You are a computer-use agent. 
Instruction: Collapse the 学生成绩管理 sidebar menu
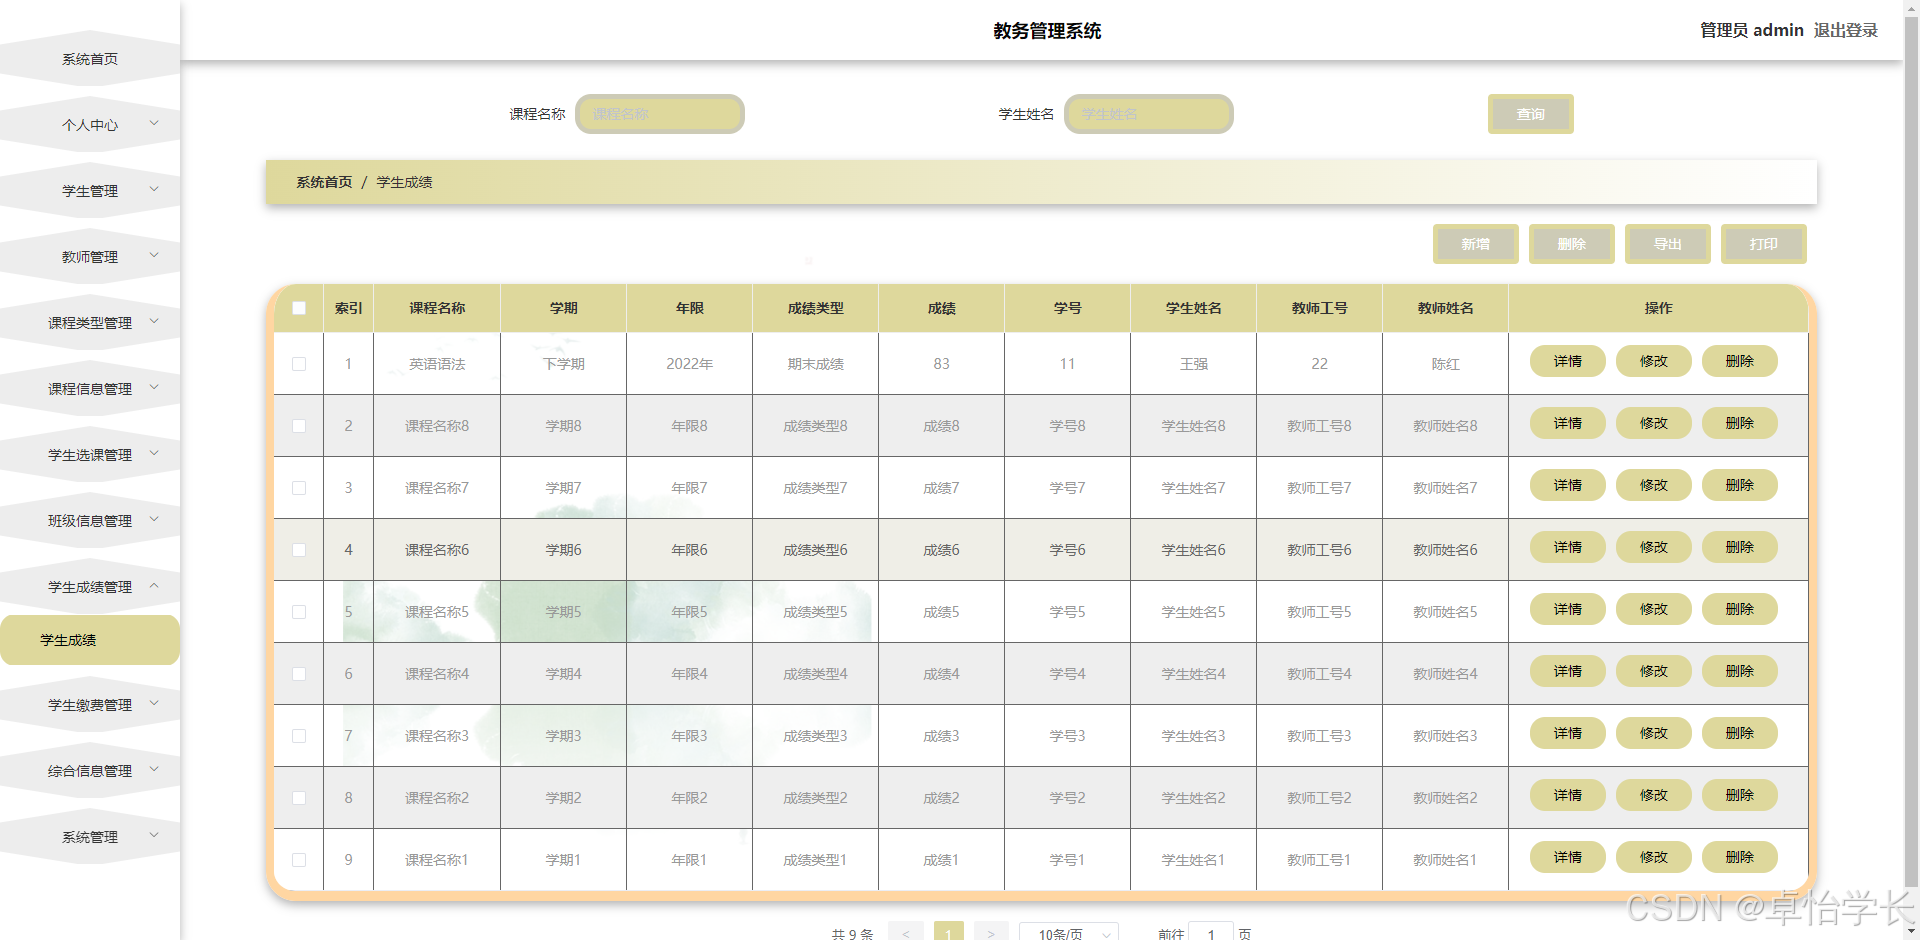[x=90, y=587]
